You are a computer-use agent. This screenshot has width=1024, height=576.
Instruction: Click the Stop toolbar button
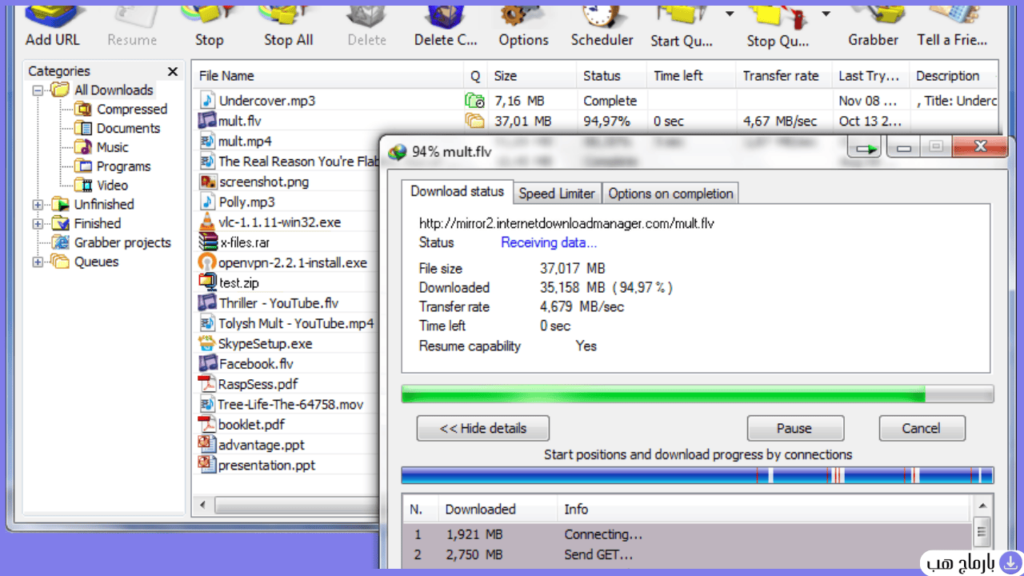(209, 26)
